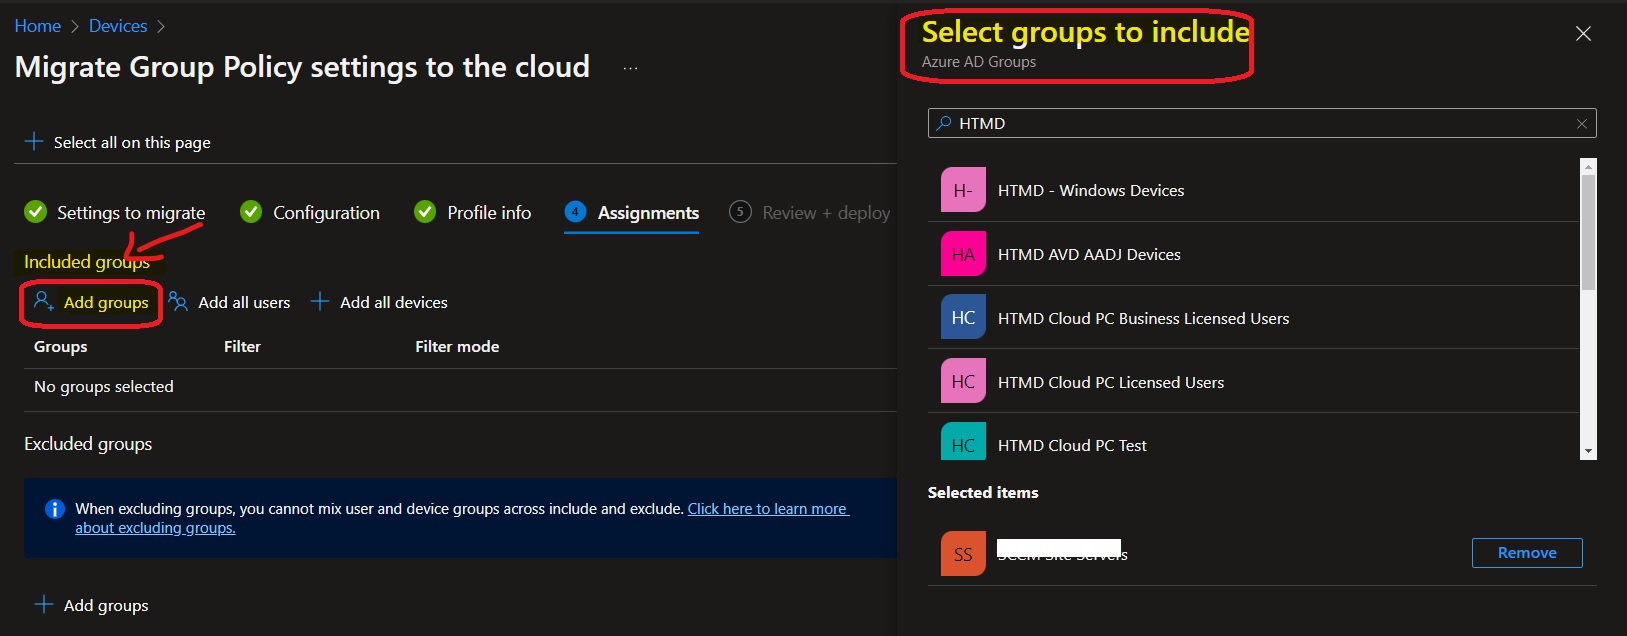Remove the selected SS group
The image size is (1627, 636).
[x=1527, y=553]
